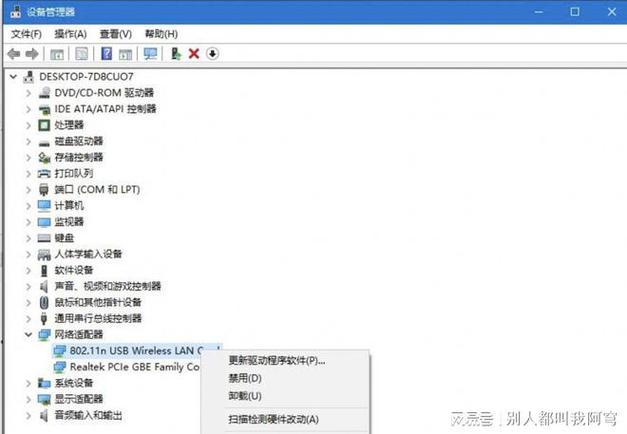627x434 pixels.
Task: Select the 磁盘驱动器 row text
Action: (x=79, y=141)
